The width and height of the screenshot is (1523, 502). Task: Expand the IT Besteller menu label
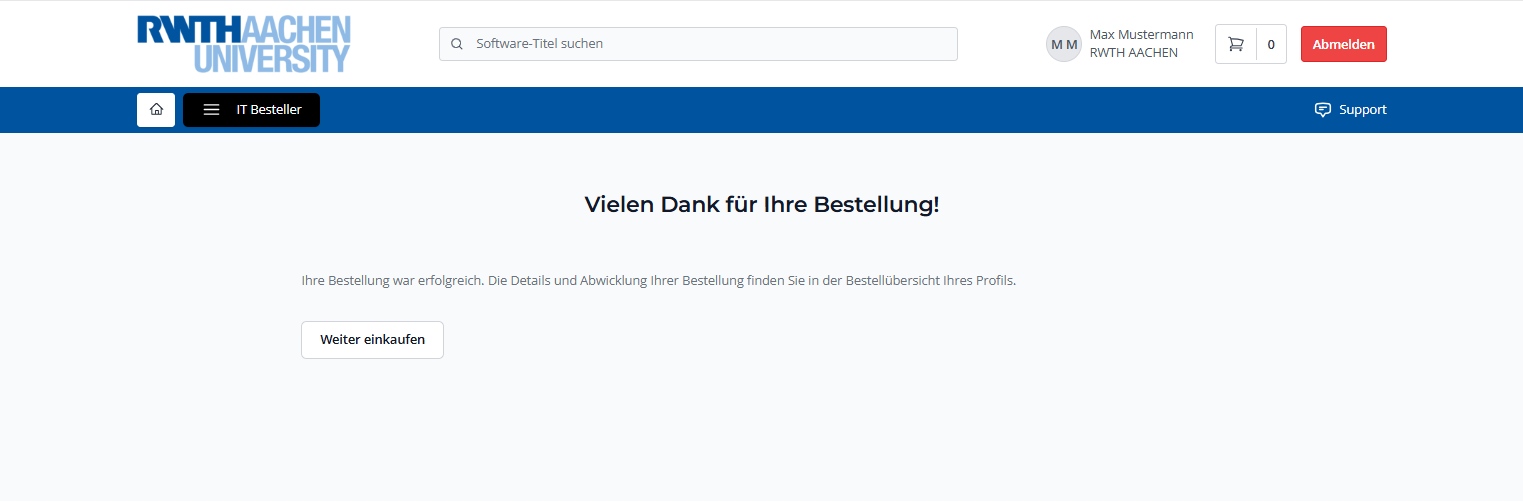[x=268, y=110]
